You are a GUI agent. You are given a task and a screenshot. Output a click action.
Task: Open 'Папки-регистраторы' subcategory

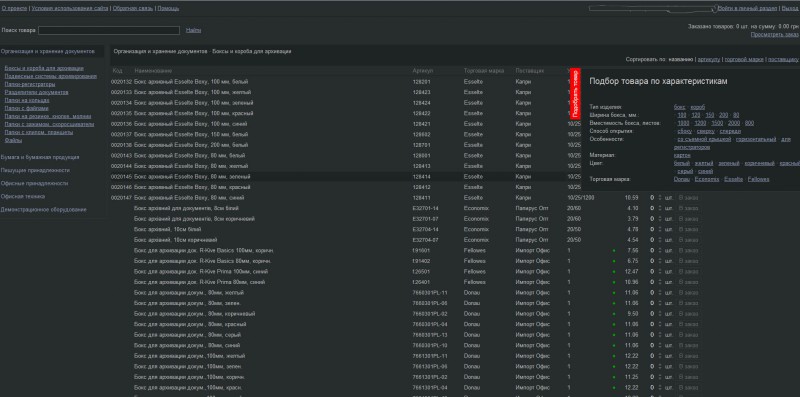(30, 84)
